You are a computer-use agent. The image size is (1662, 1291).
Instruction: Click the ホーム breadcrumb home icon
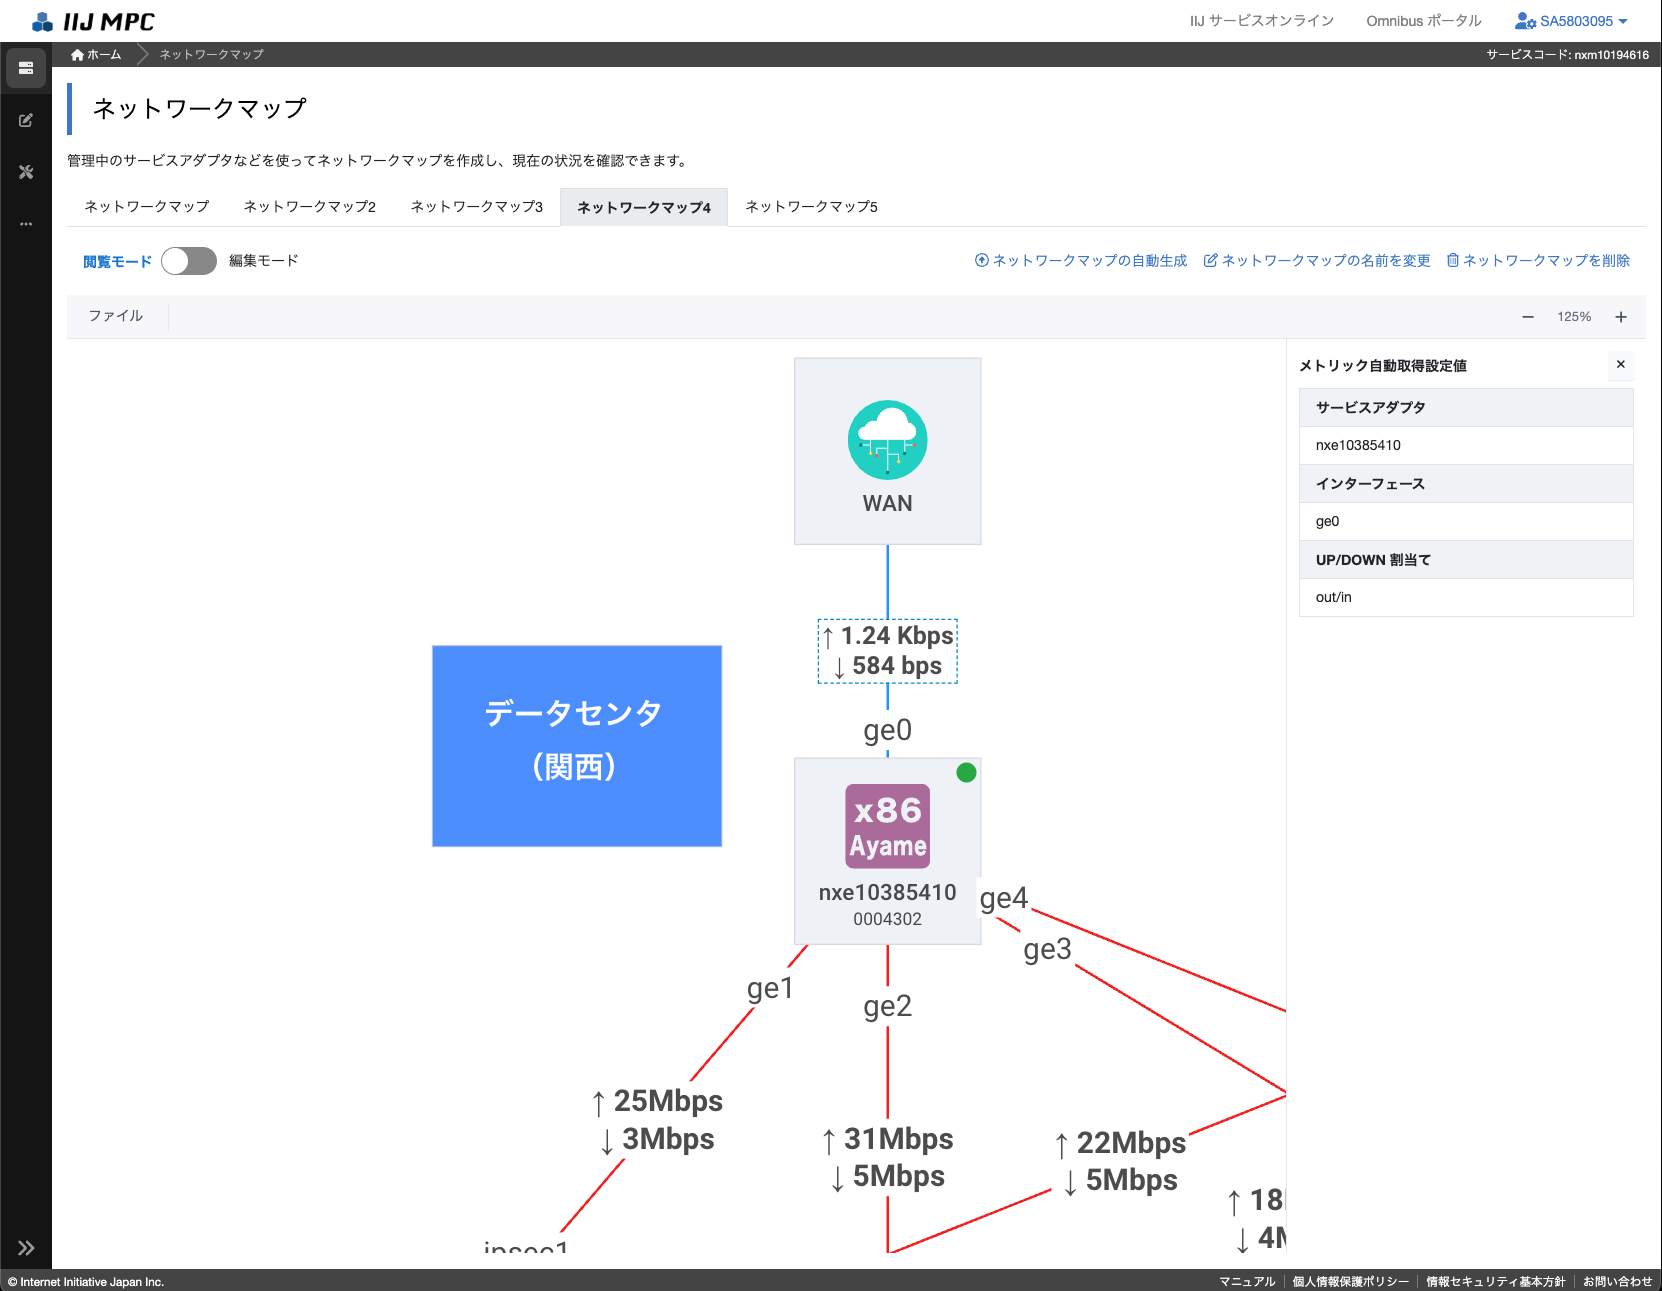pos(78,55)
